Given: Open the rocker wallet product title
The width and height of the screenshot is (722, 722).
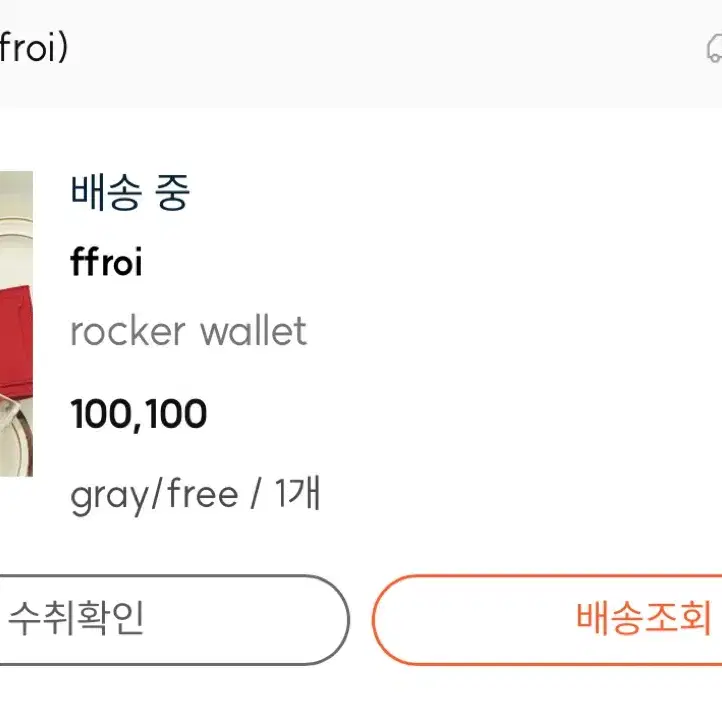Looking at the screenshot, I should click(188, 331).
